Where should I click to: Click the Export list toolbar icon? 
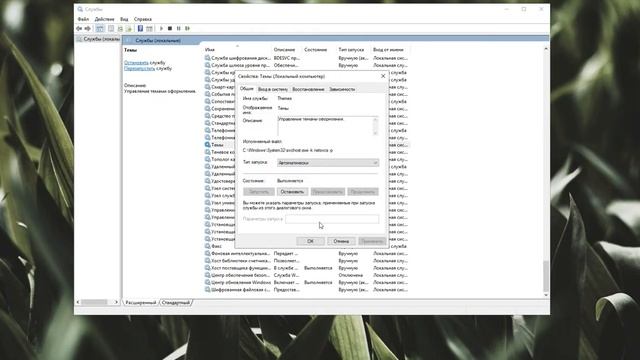(x=129, y=29)
